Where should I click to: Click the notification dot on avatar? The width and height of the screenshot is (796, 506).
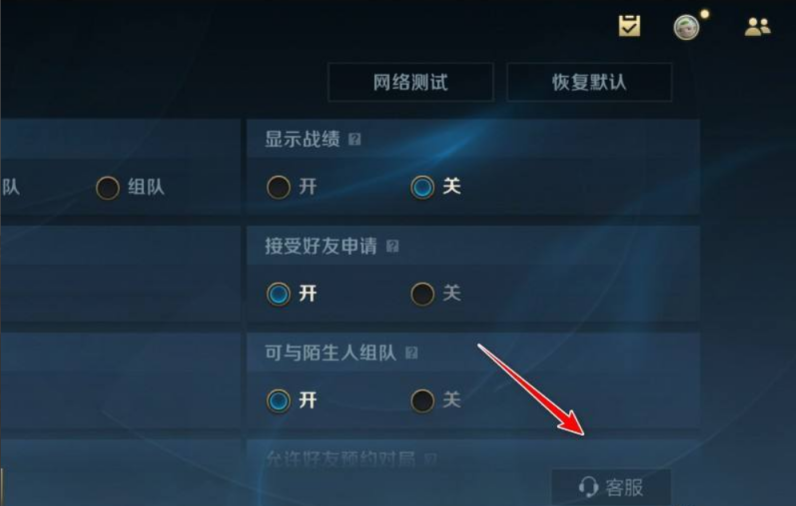[x=704, y=14]
